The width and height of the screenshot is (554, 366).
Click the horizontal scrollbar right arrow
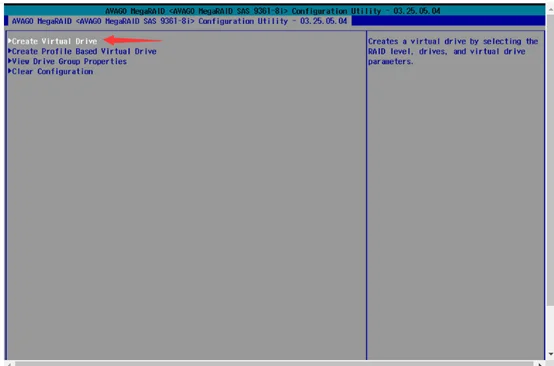pos(541,364)
